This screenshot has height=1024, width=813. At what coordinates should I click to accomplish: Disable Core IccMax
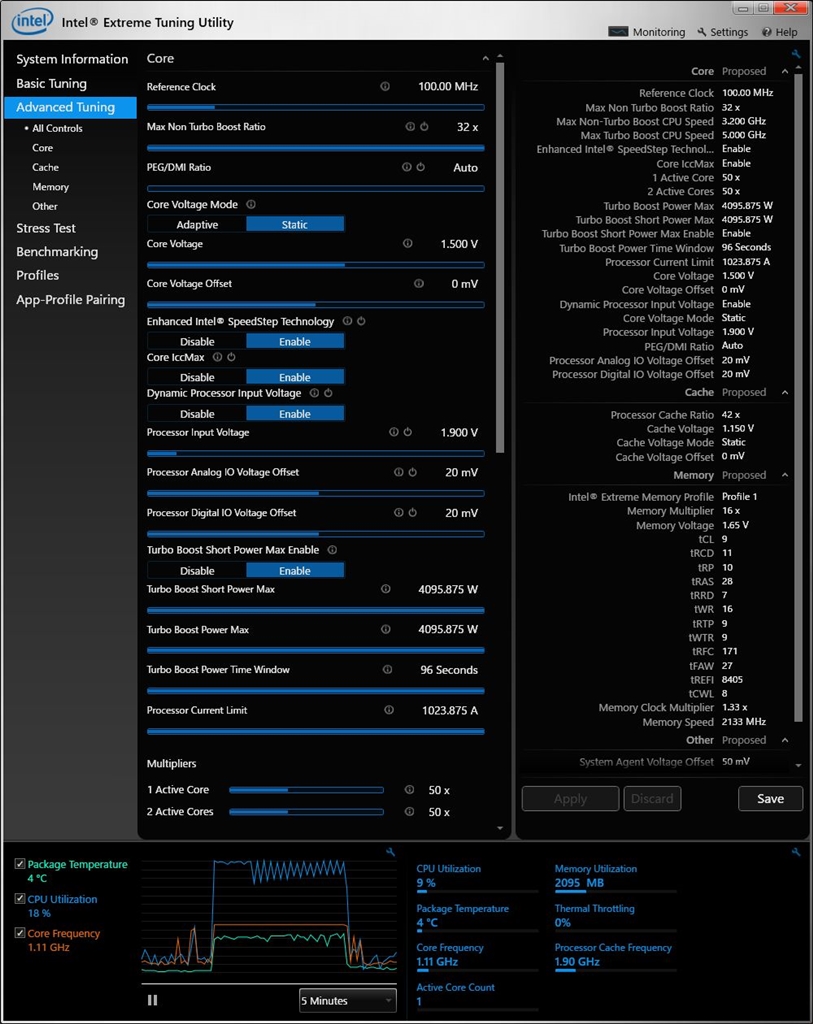click(197, 377)
